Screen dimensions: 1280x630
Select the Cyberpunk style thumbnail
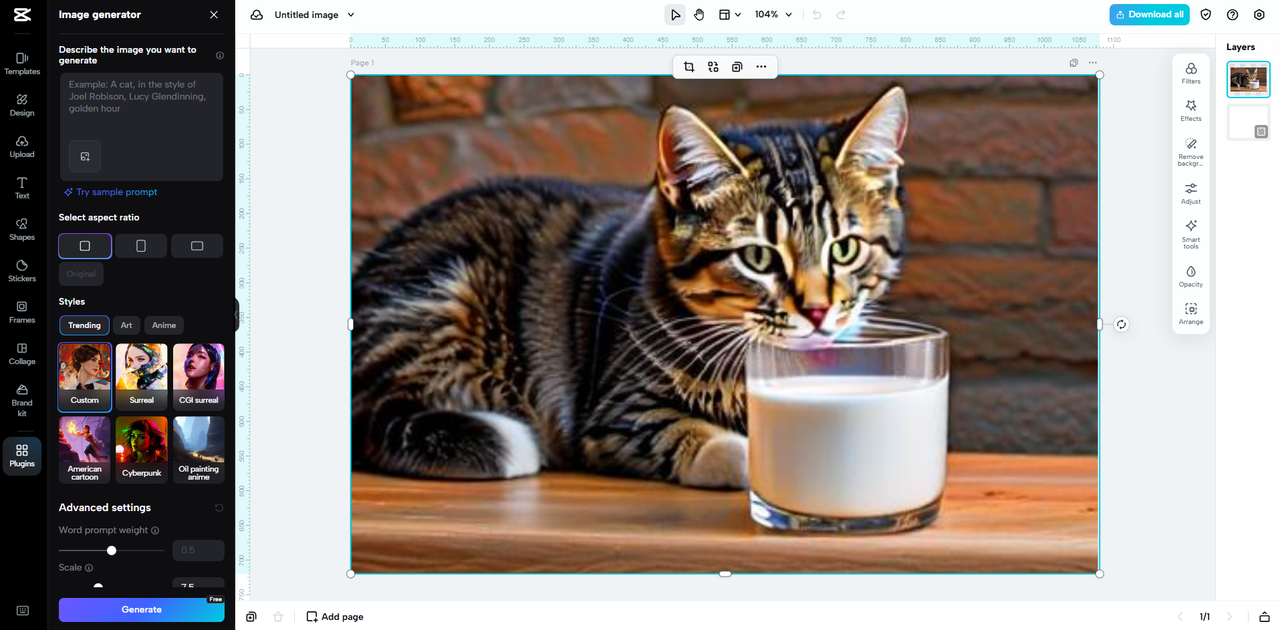[x=142, y=449]
